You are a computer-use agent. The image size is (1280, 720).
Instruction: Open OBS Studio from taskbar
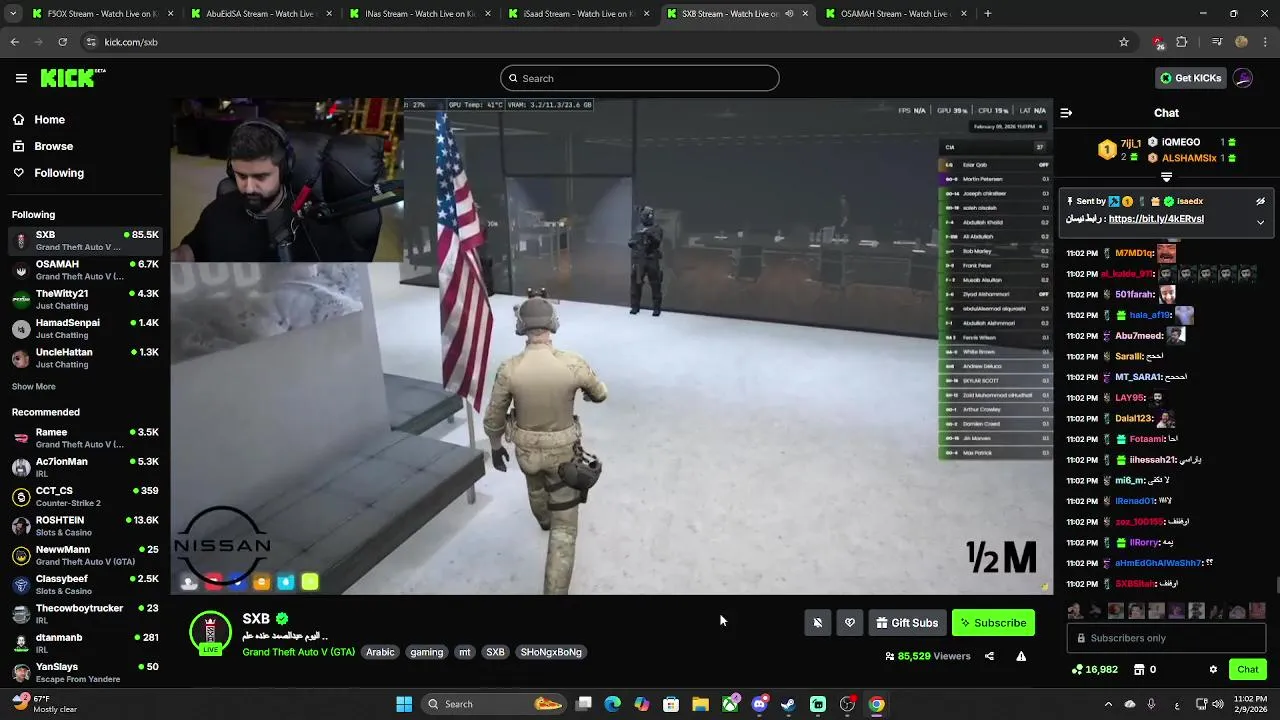(847, 704)
